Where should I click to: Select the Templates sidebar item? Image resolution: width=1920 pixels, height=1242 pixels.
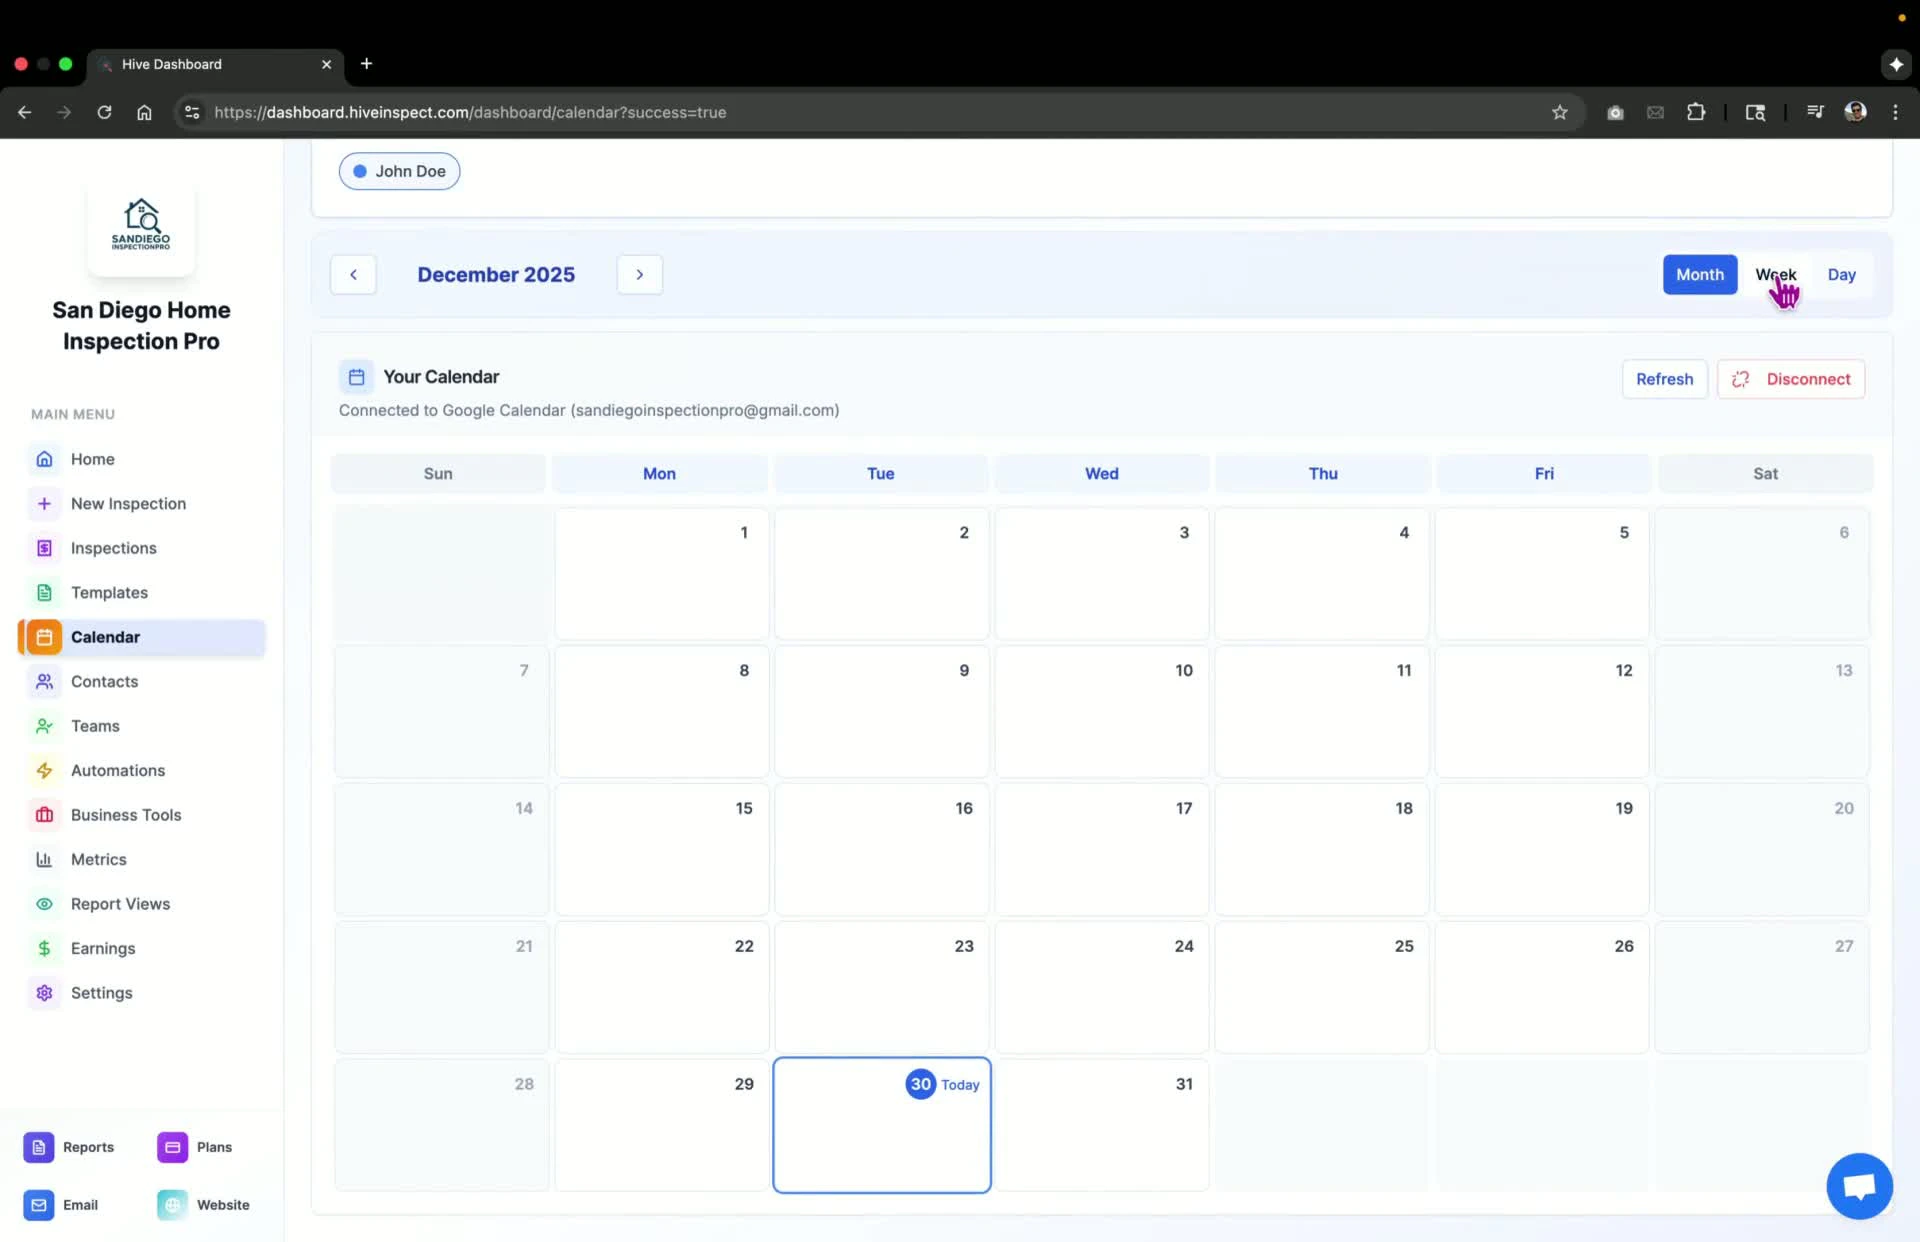coord(109,592)
